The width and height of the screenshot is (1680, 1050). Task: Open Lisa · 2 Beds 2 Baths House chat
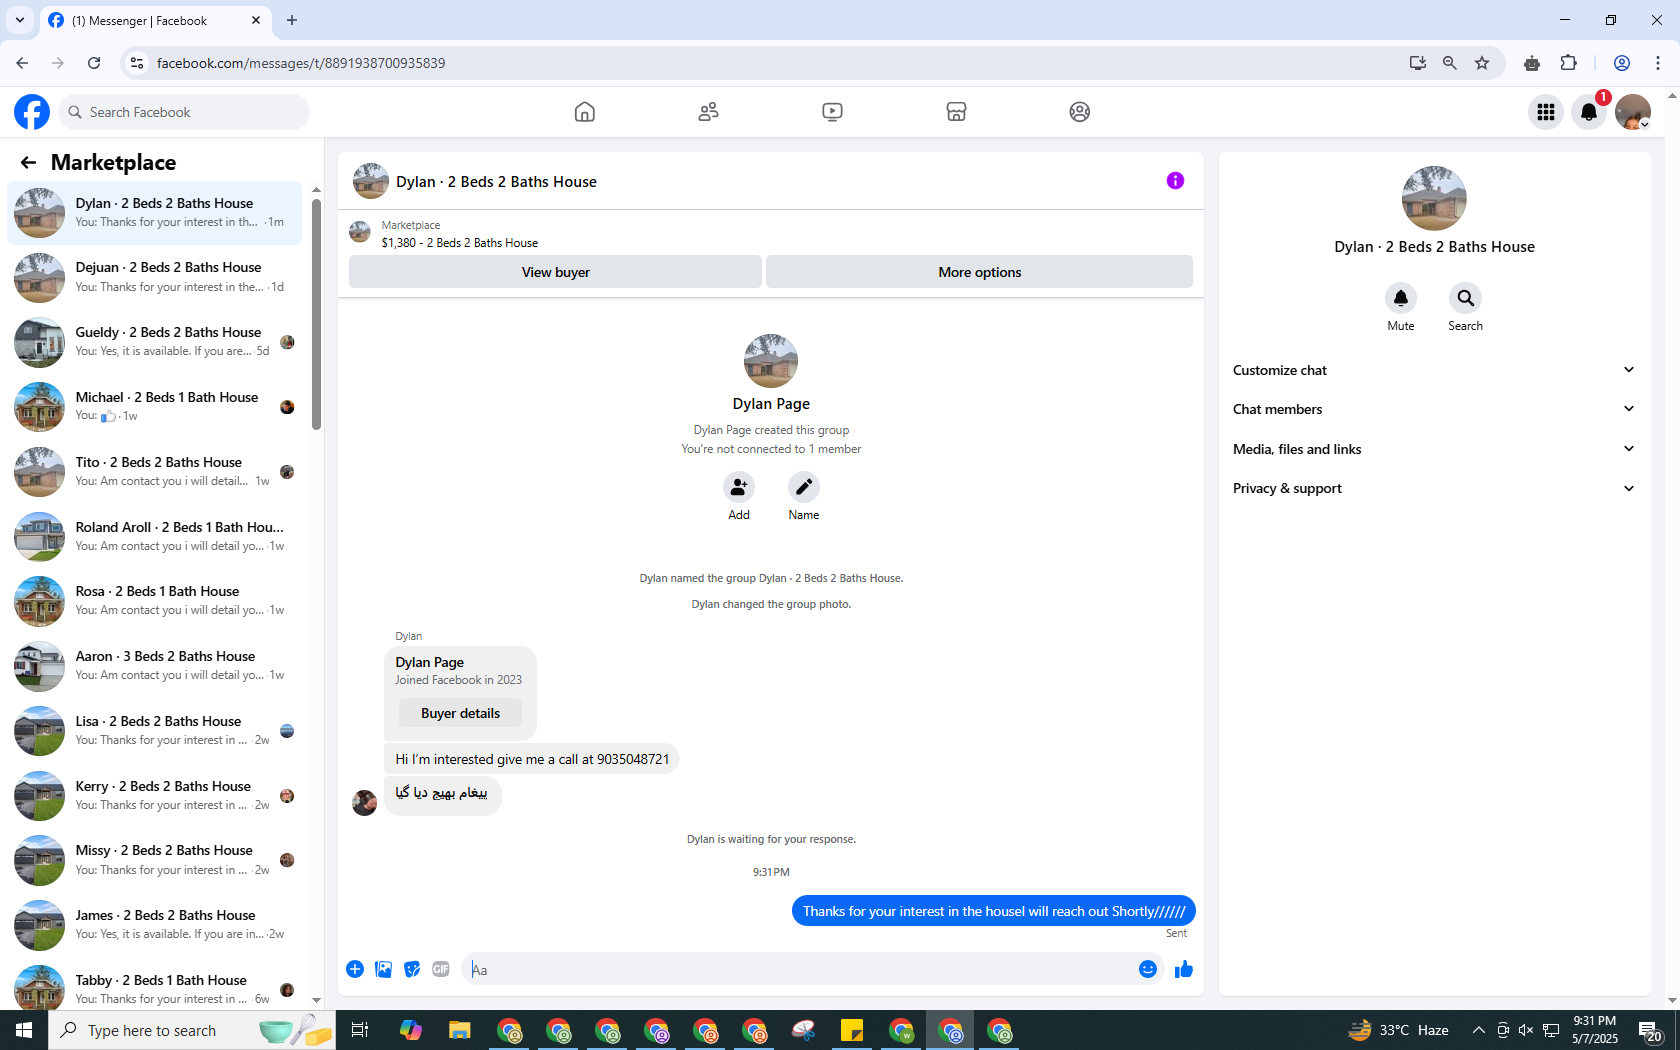click(x=155, y=731)
